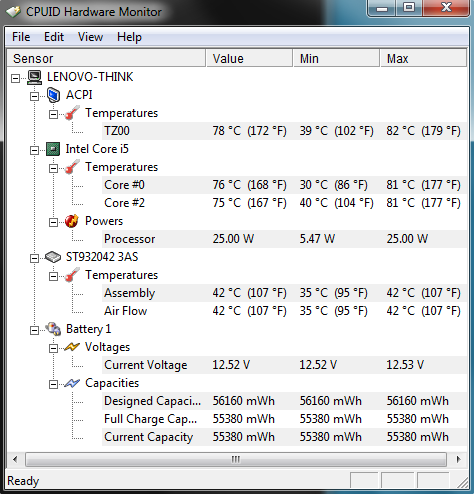Click the Max column header
This screenshot has width=474, height=494.
coord(423,58)
